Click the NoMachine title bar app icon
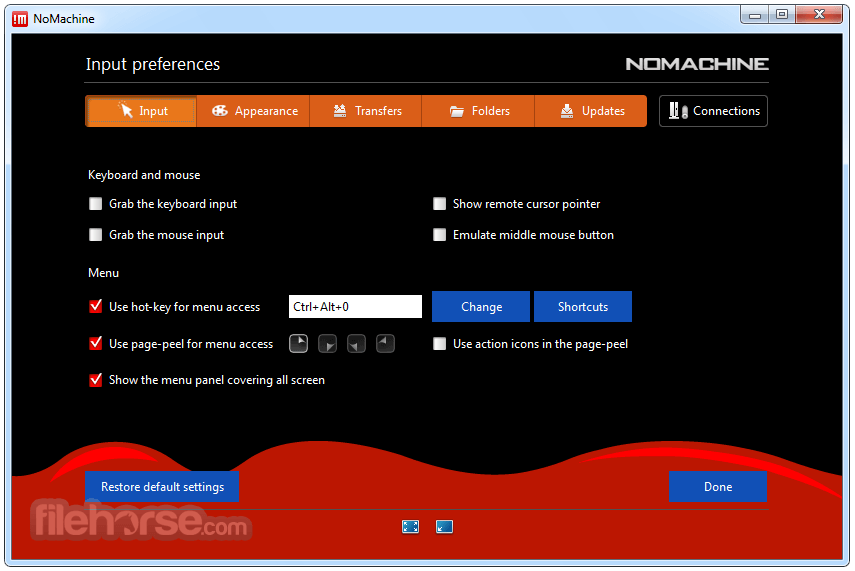855x571 pixels. tap(20, 19)
